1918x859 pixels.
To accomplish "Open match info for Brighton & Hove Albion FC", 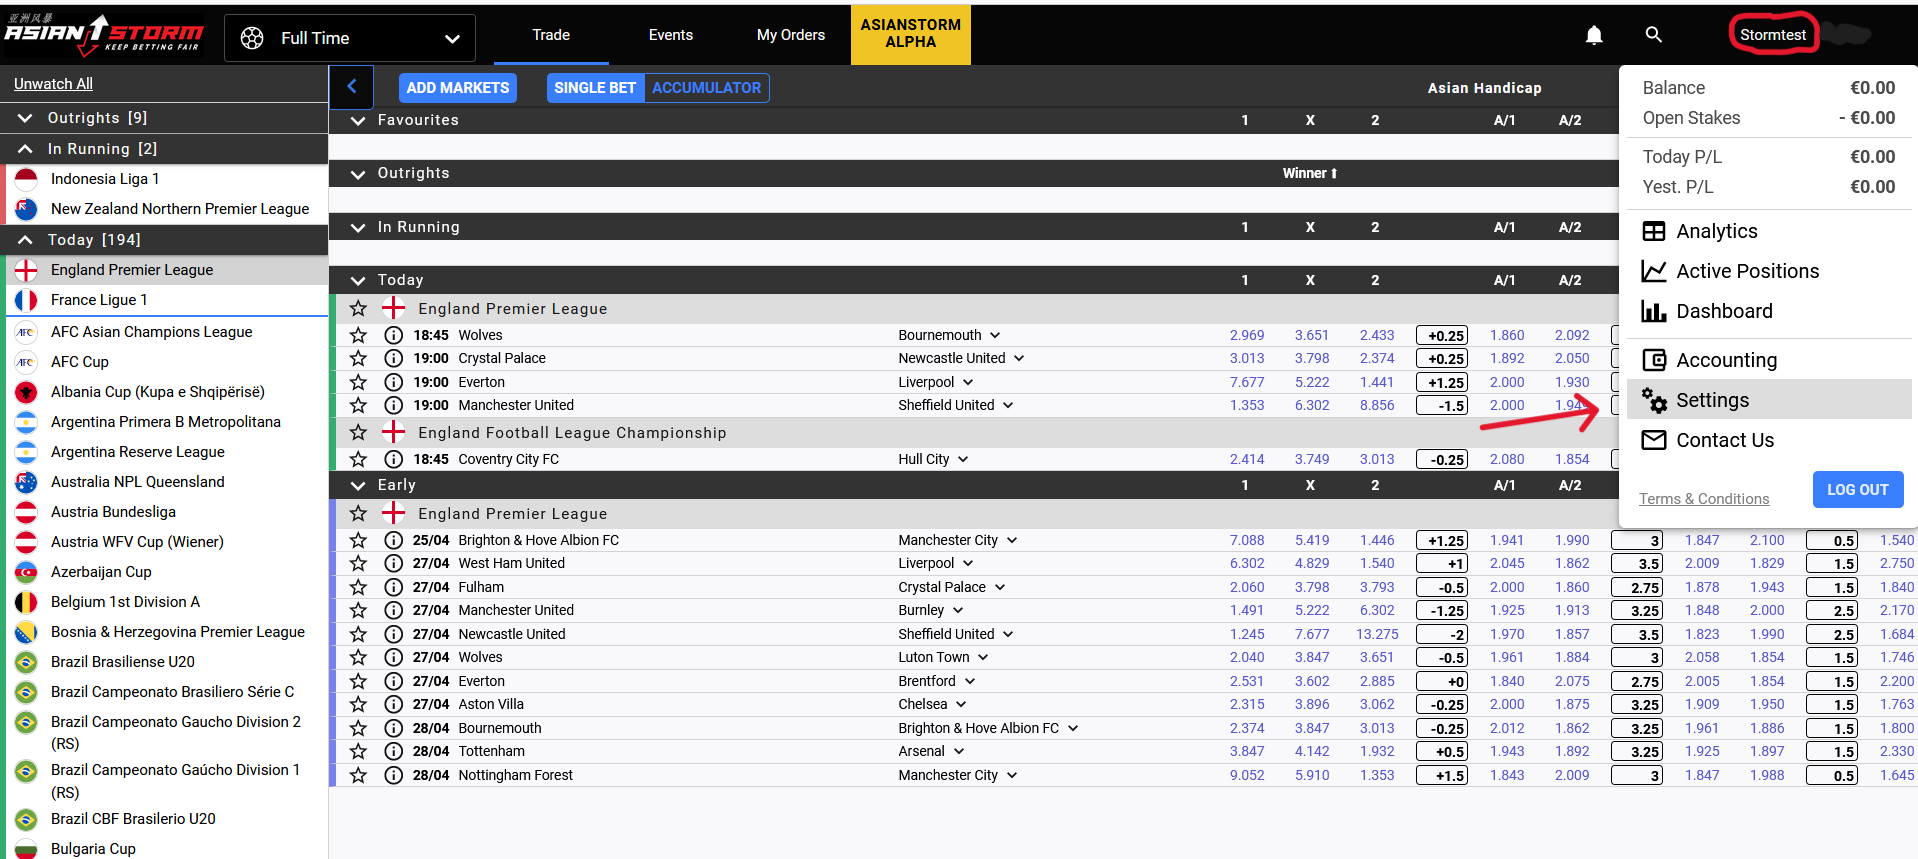I will (x=394, y=540).
